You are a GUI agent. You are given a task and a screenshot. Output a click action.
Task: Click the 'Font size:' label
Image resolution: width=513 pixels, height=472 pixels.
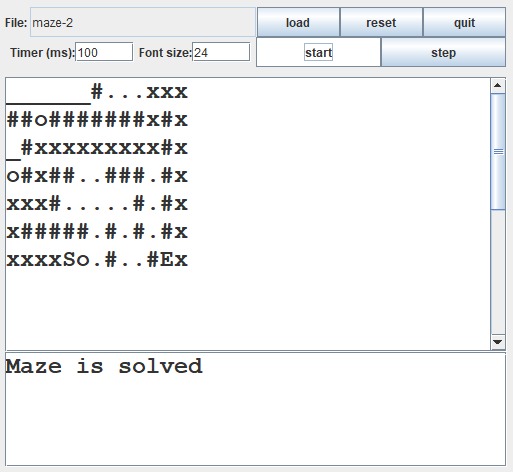point(165,53)
